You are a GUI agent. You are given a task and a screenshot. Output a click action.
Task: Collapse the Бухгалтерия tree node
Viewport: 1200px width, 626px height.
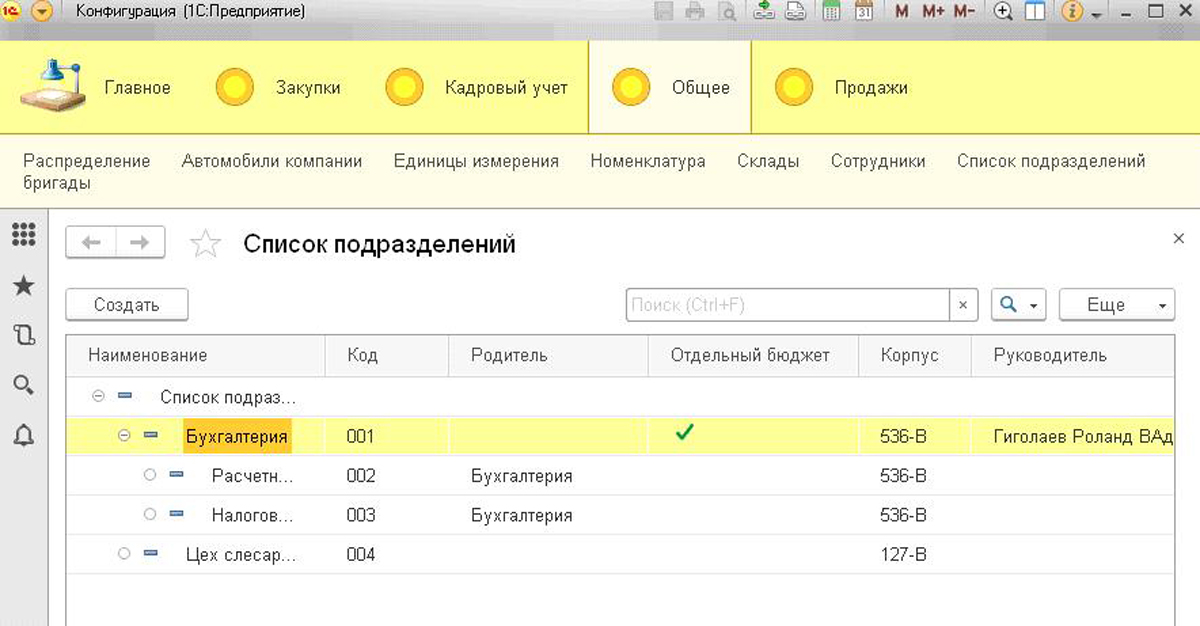(x=124, y=436)
